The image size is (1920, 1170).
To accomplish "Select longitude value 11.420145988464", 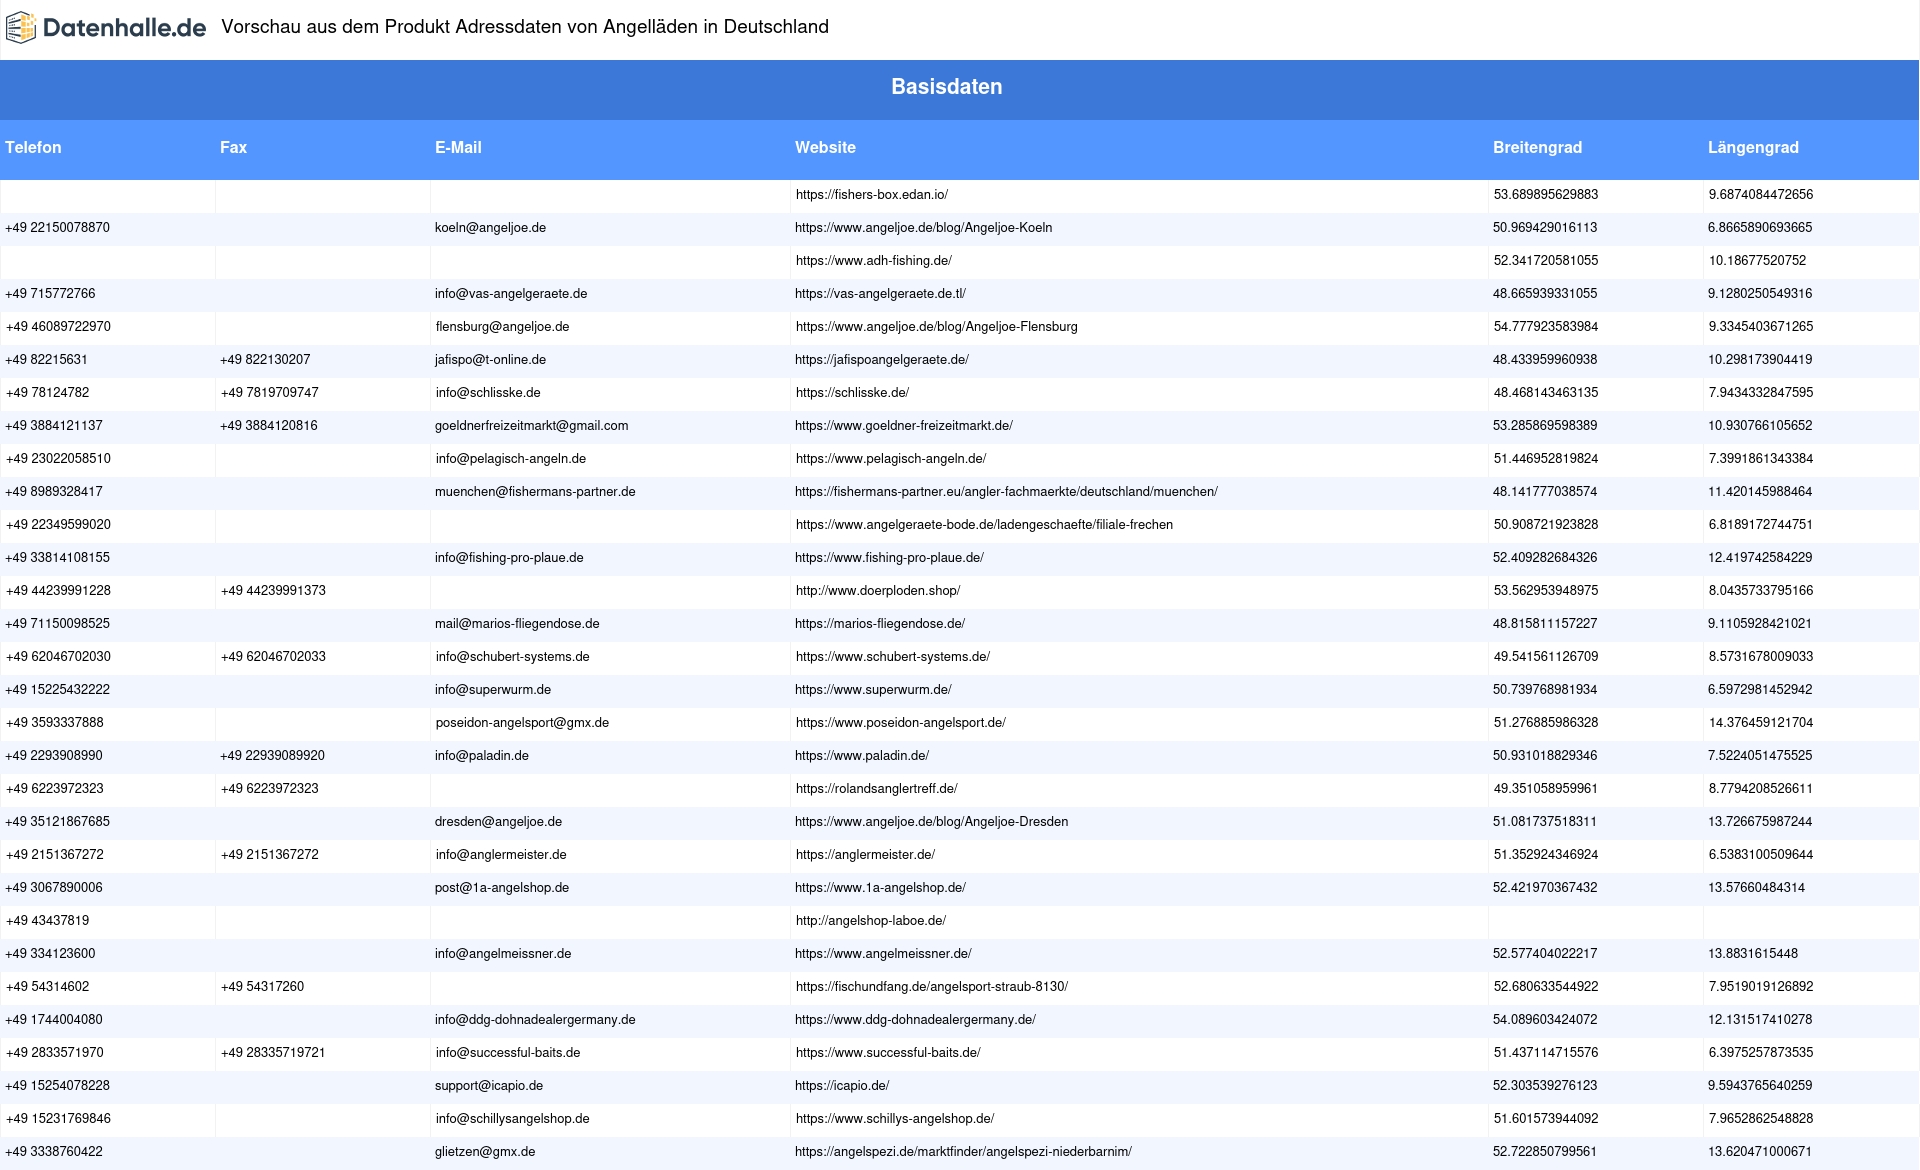I will 1760,492.
